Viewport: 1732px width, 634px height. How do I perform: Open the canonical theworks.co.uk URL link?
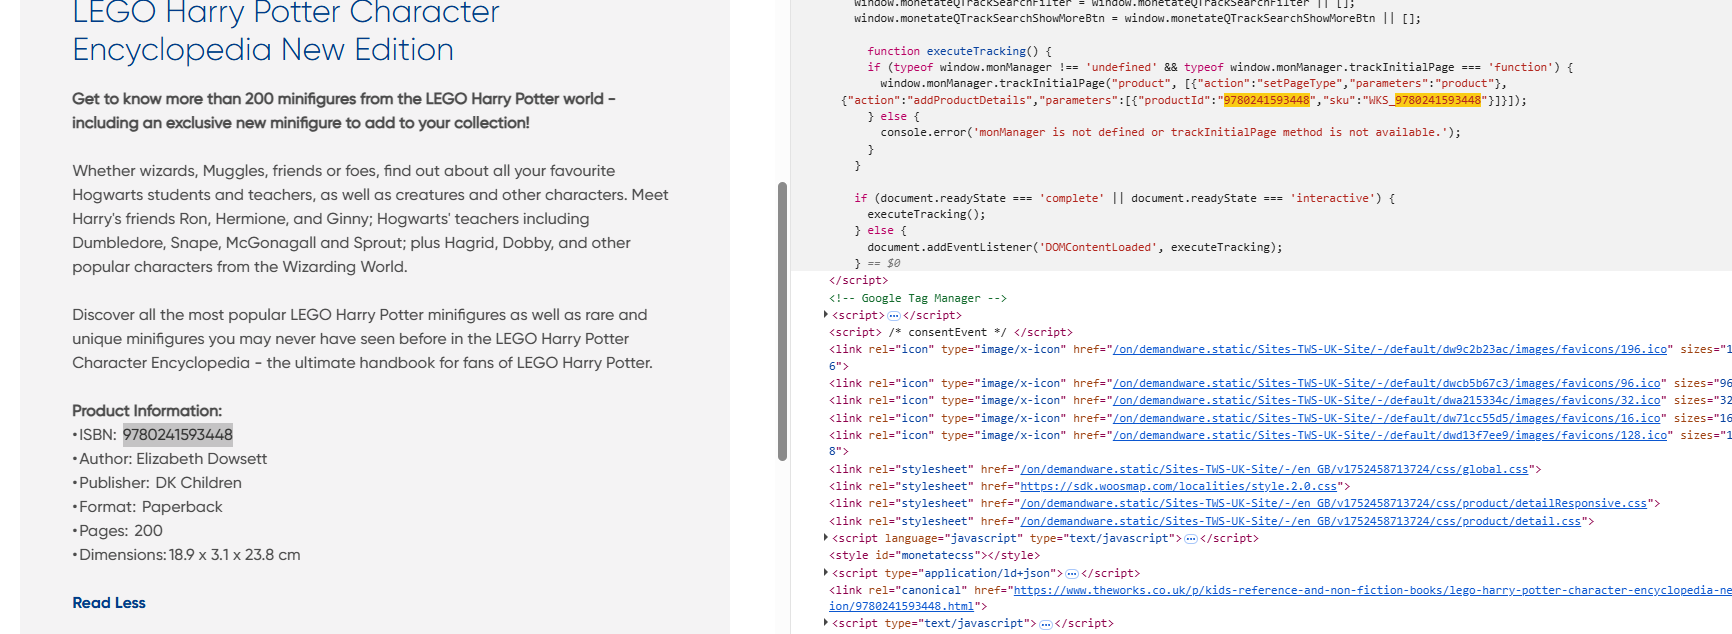pos(1372,590)
